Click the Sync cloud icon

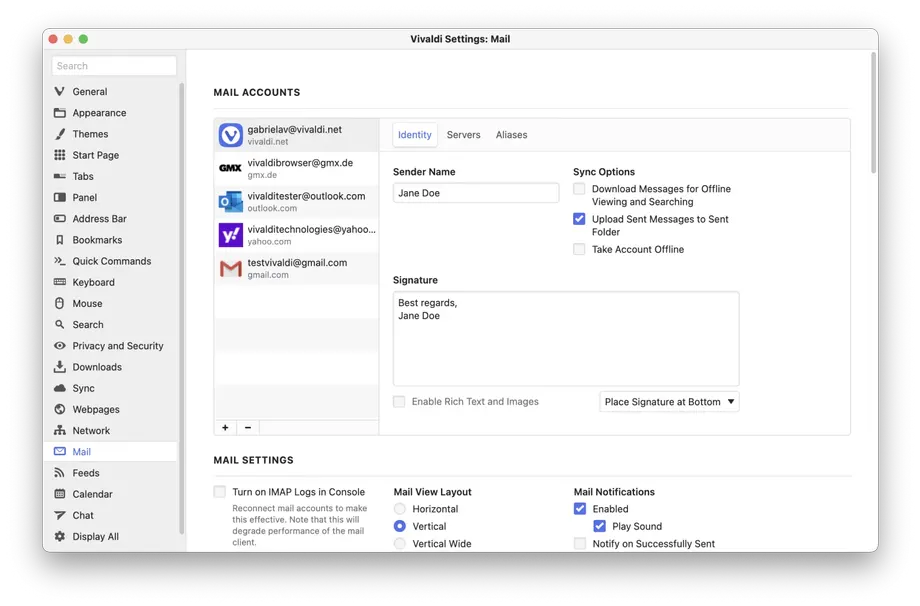click(x=59, y=388)
